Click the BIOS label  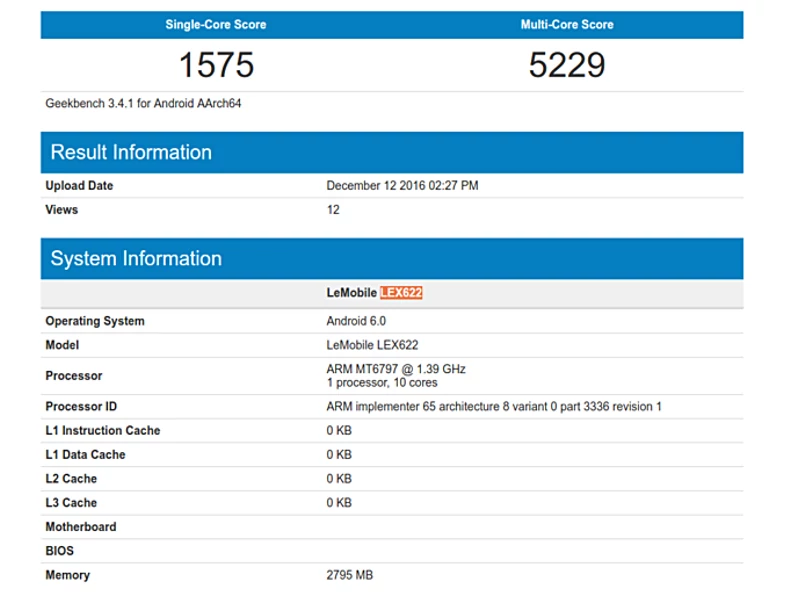(59, 551)
